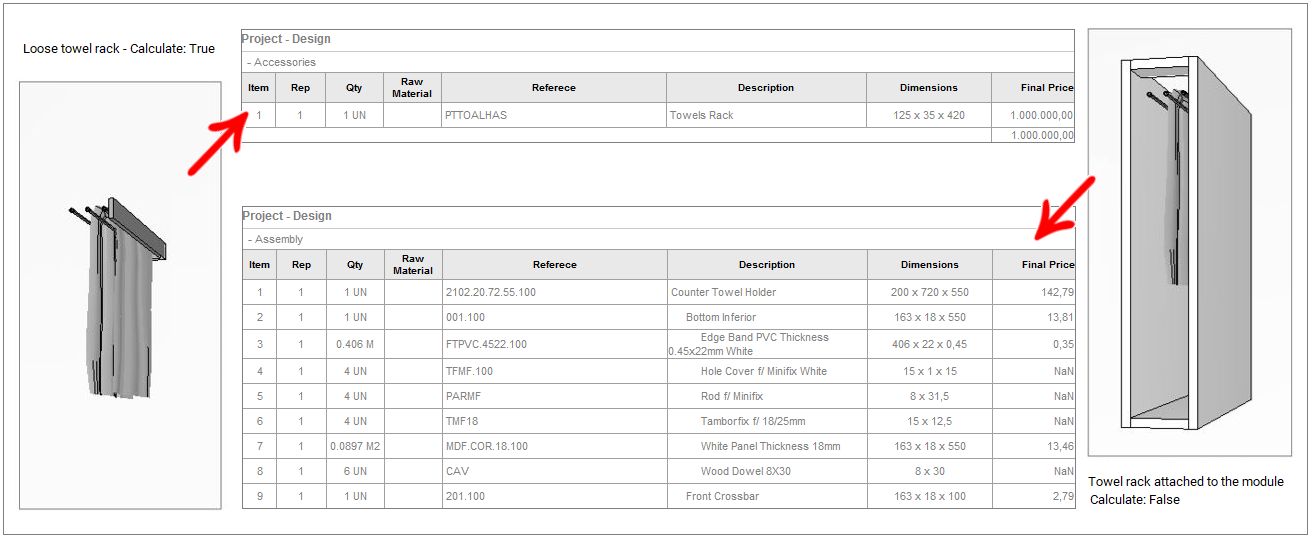Open the PTTOALHAS reference link
The width and height of the screenshot is (1311, 540).
point(476,115)
